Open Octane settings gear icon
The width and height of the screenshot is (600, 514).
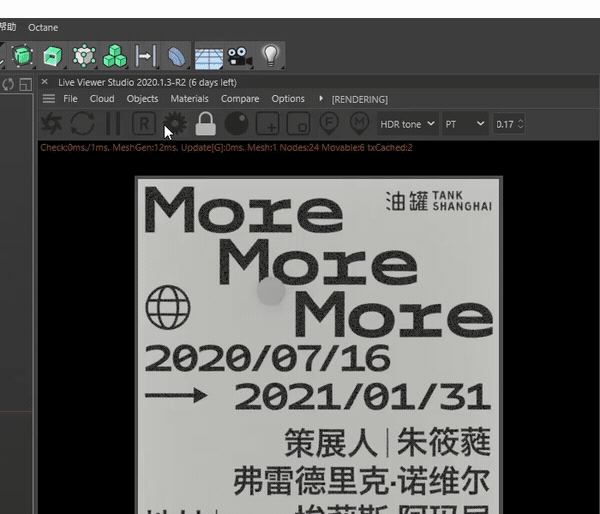coord(175,123)
